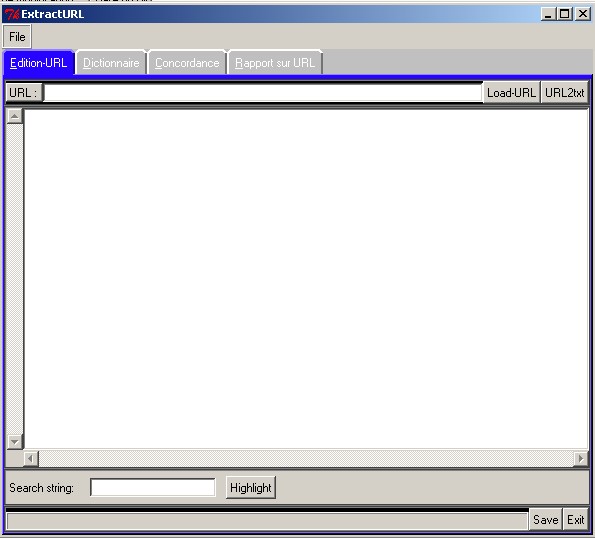
Task: Switch to the Edition-URL tab
Action: pos(38,63)
